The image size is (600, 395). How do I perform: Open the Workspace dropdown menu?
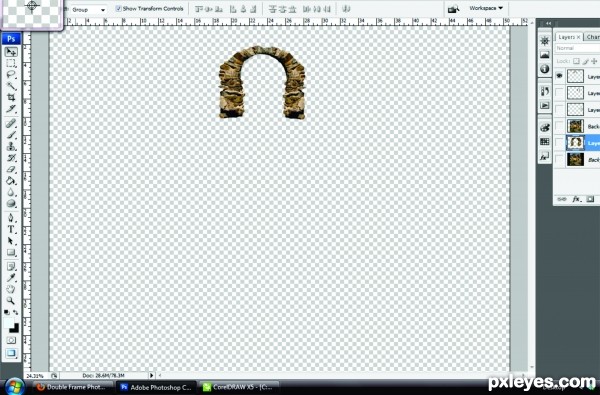[x=486, y=8]
